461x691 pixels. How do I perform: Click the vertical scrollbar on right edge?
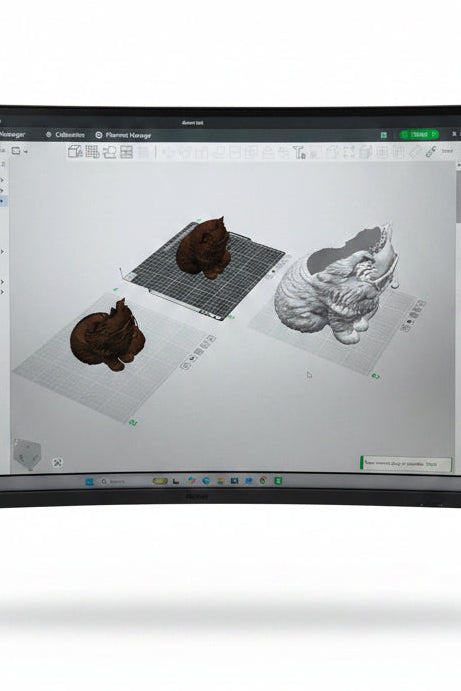click(458, 196)
